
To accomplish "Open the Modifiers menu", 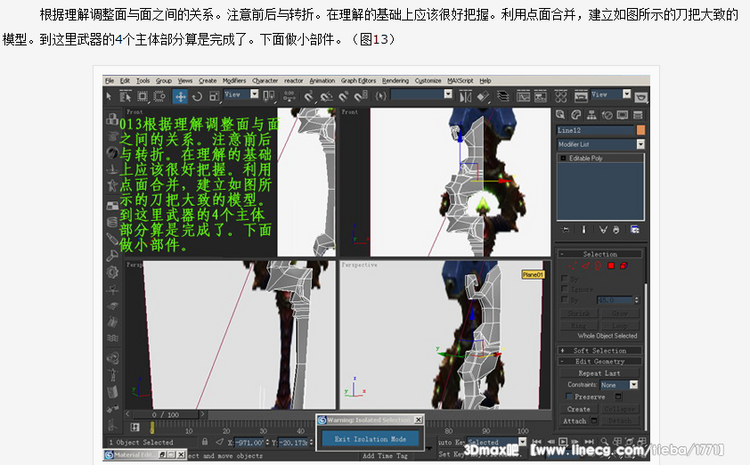I will click(234, 80).
